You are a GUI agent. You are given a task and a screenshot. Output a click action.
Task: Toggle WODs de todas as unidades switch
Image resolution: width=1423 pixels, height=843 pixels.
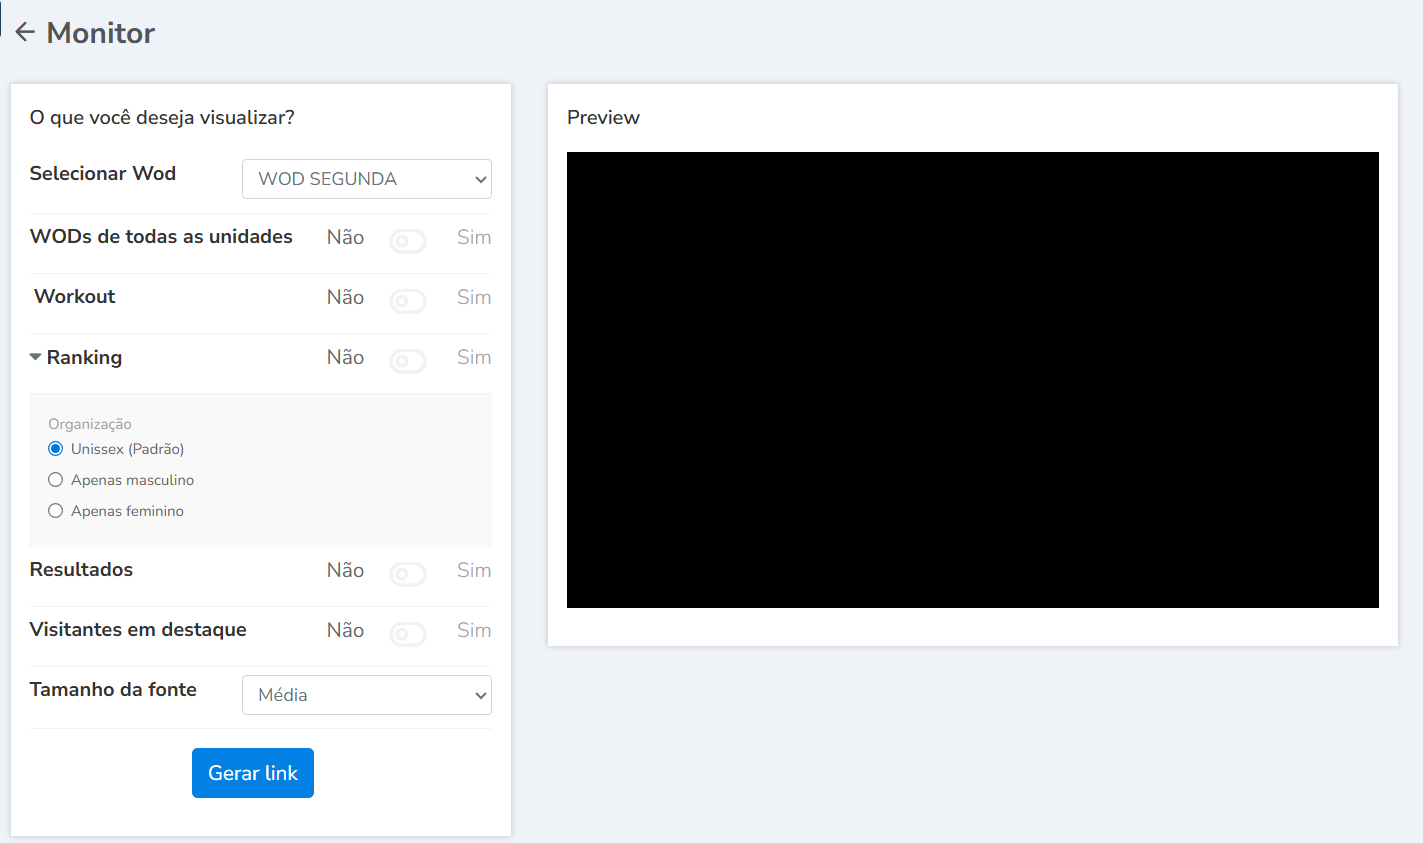408,241
